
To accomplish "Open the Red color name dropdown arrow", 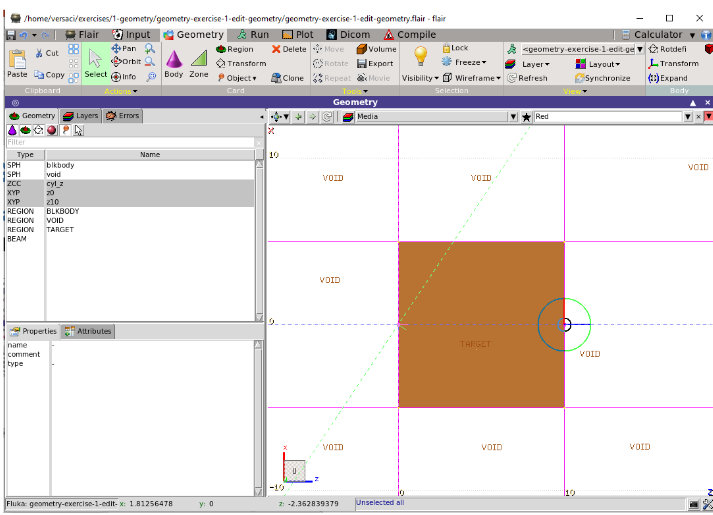I will (x=688, y=117).
